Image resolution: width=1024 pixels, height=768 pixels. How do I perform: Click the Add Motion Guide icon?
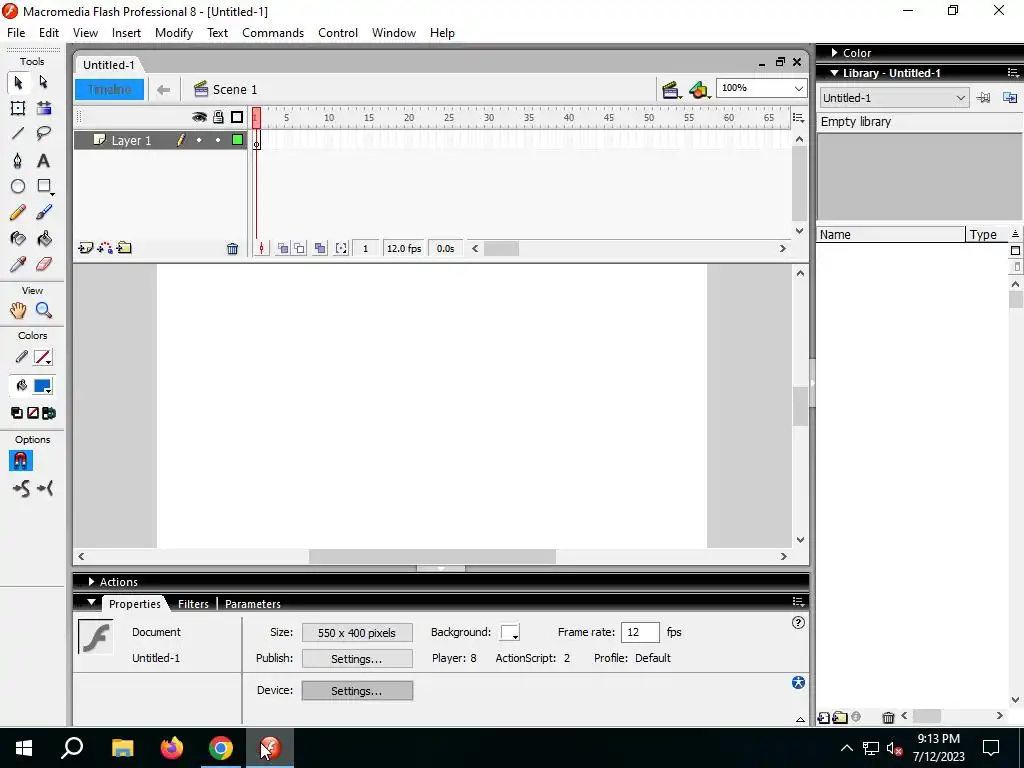point(104,248)
